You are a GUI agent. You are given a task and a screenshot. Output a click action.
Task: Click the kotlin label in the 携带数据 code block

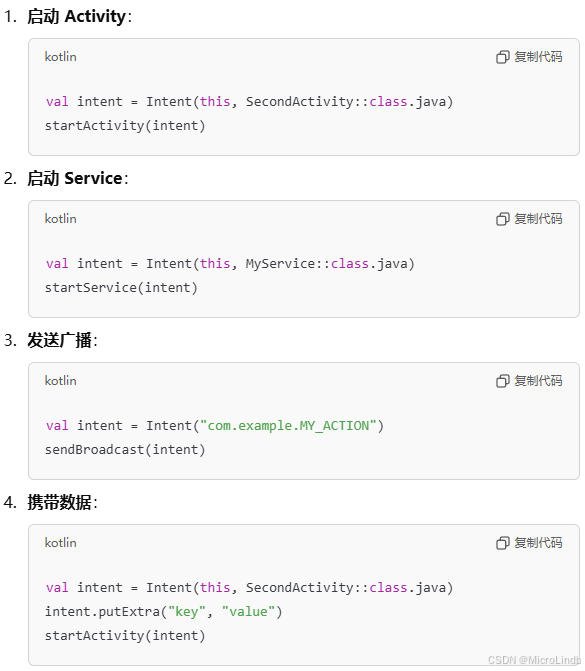[61, 543]
